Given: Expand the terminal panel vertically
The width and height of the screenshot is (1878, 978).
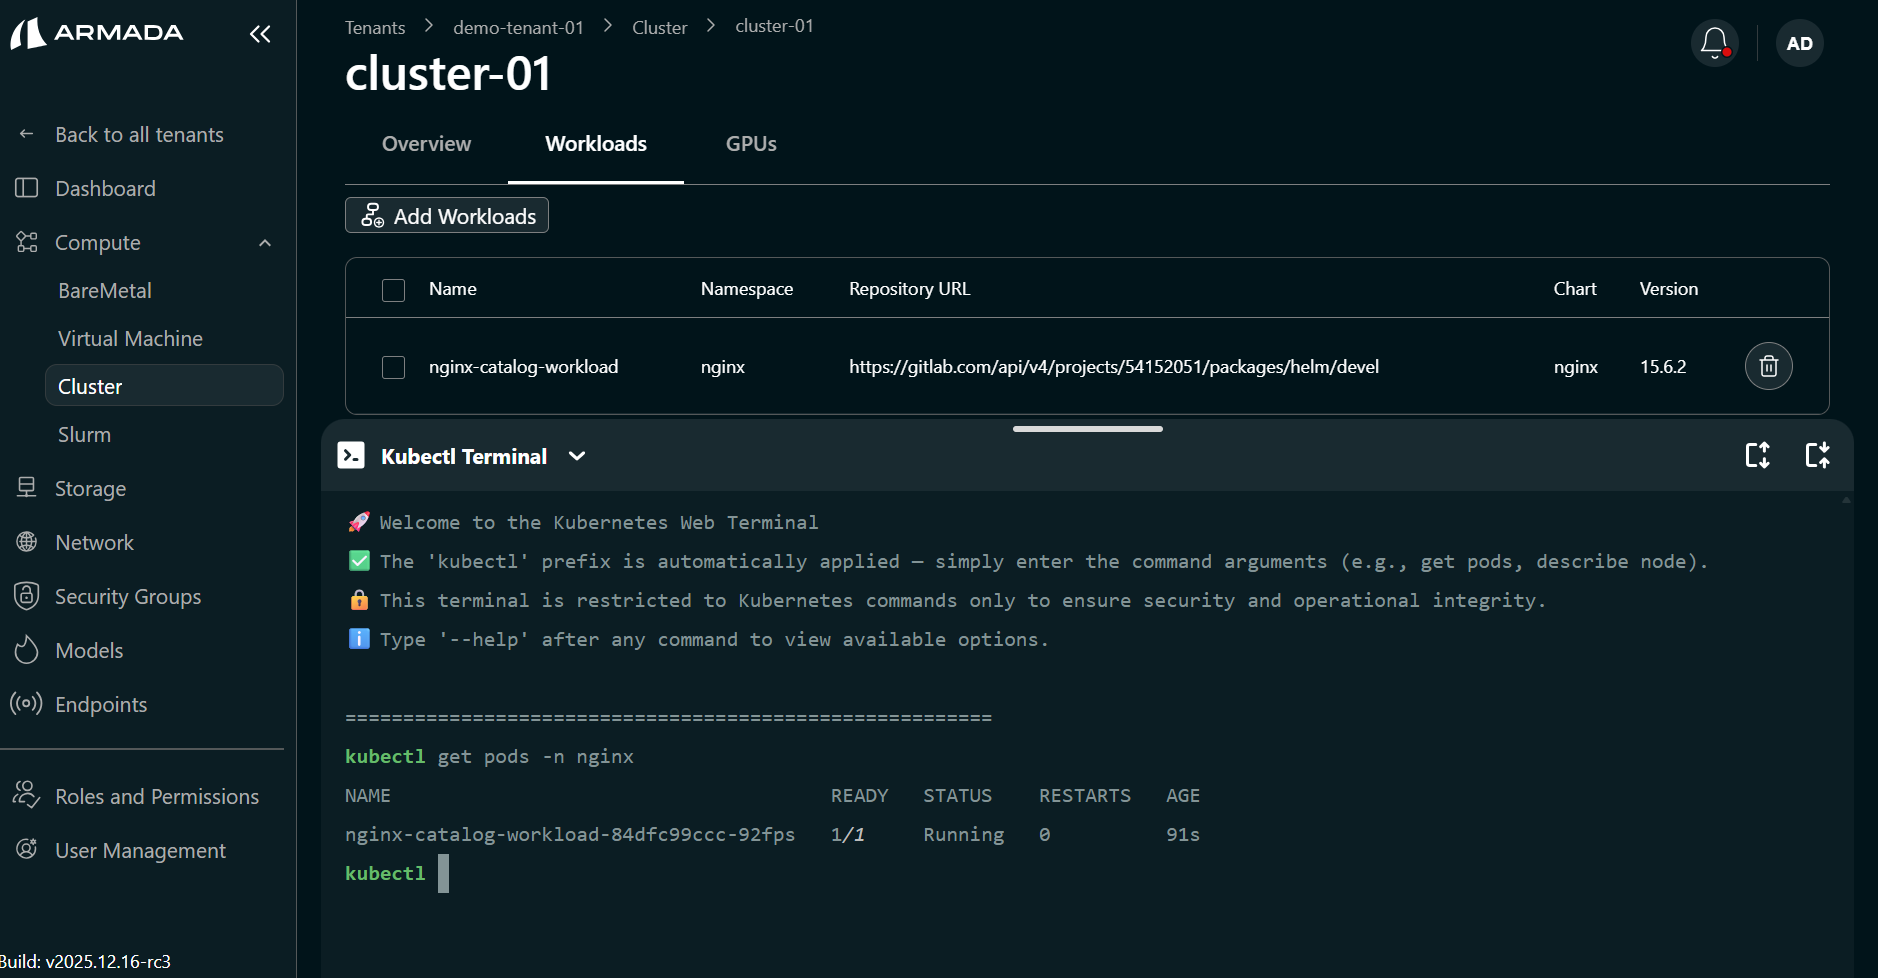Looking at the screenshot, I should pos(1757,456).
